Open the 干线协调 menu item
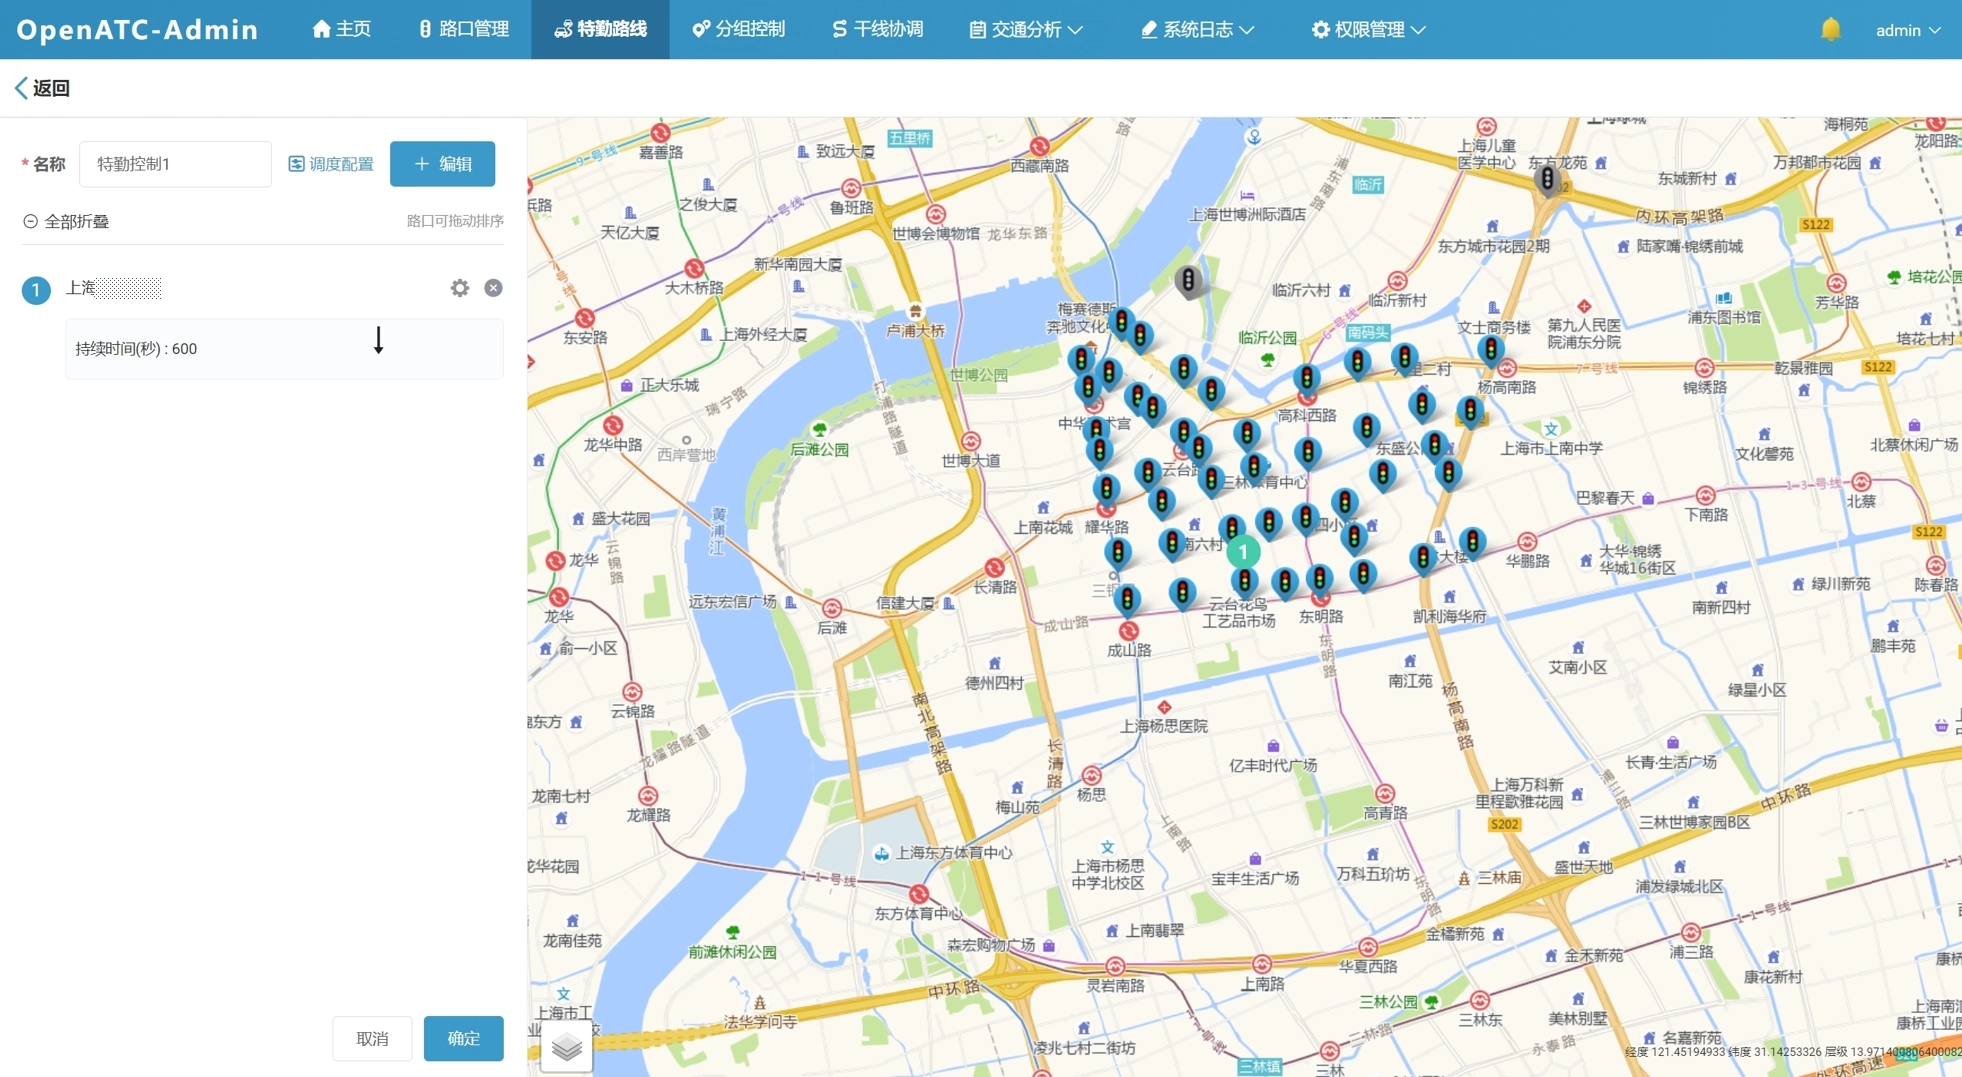 click(x=877, y=30)
